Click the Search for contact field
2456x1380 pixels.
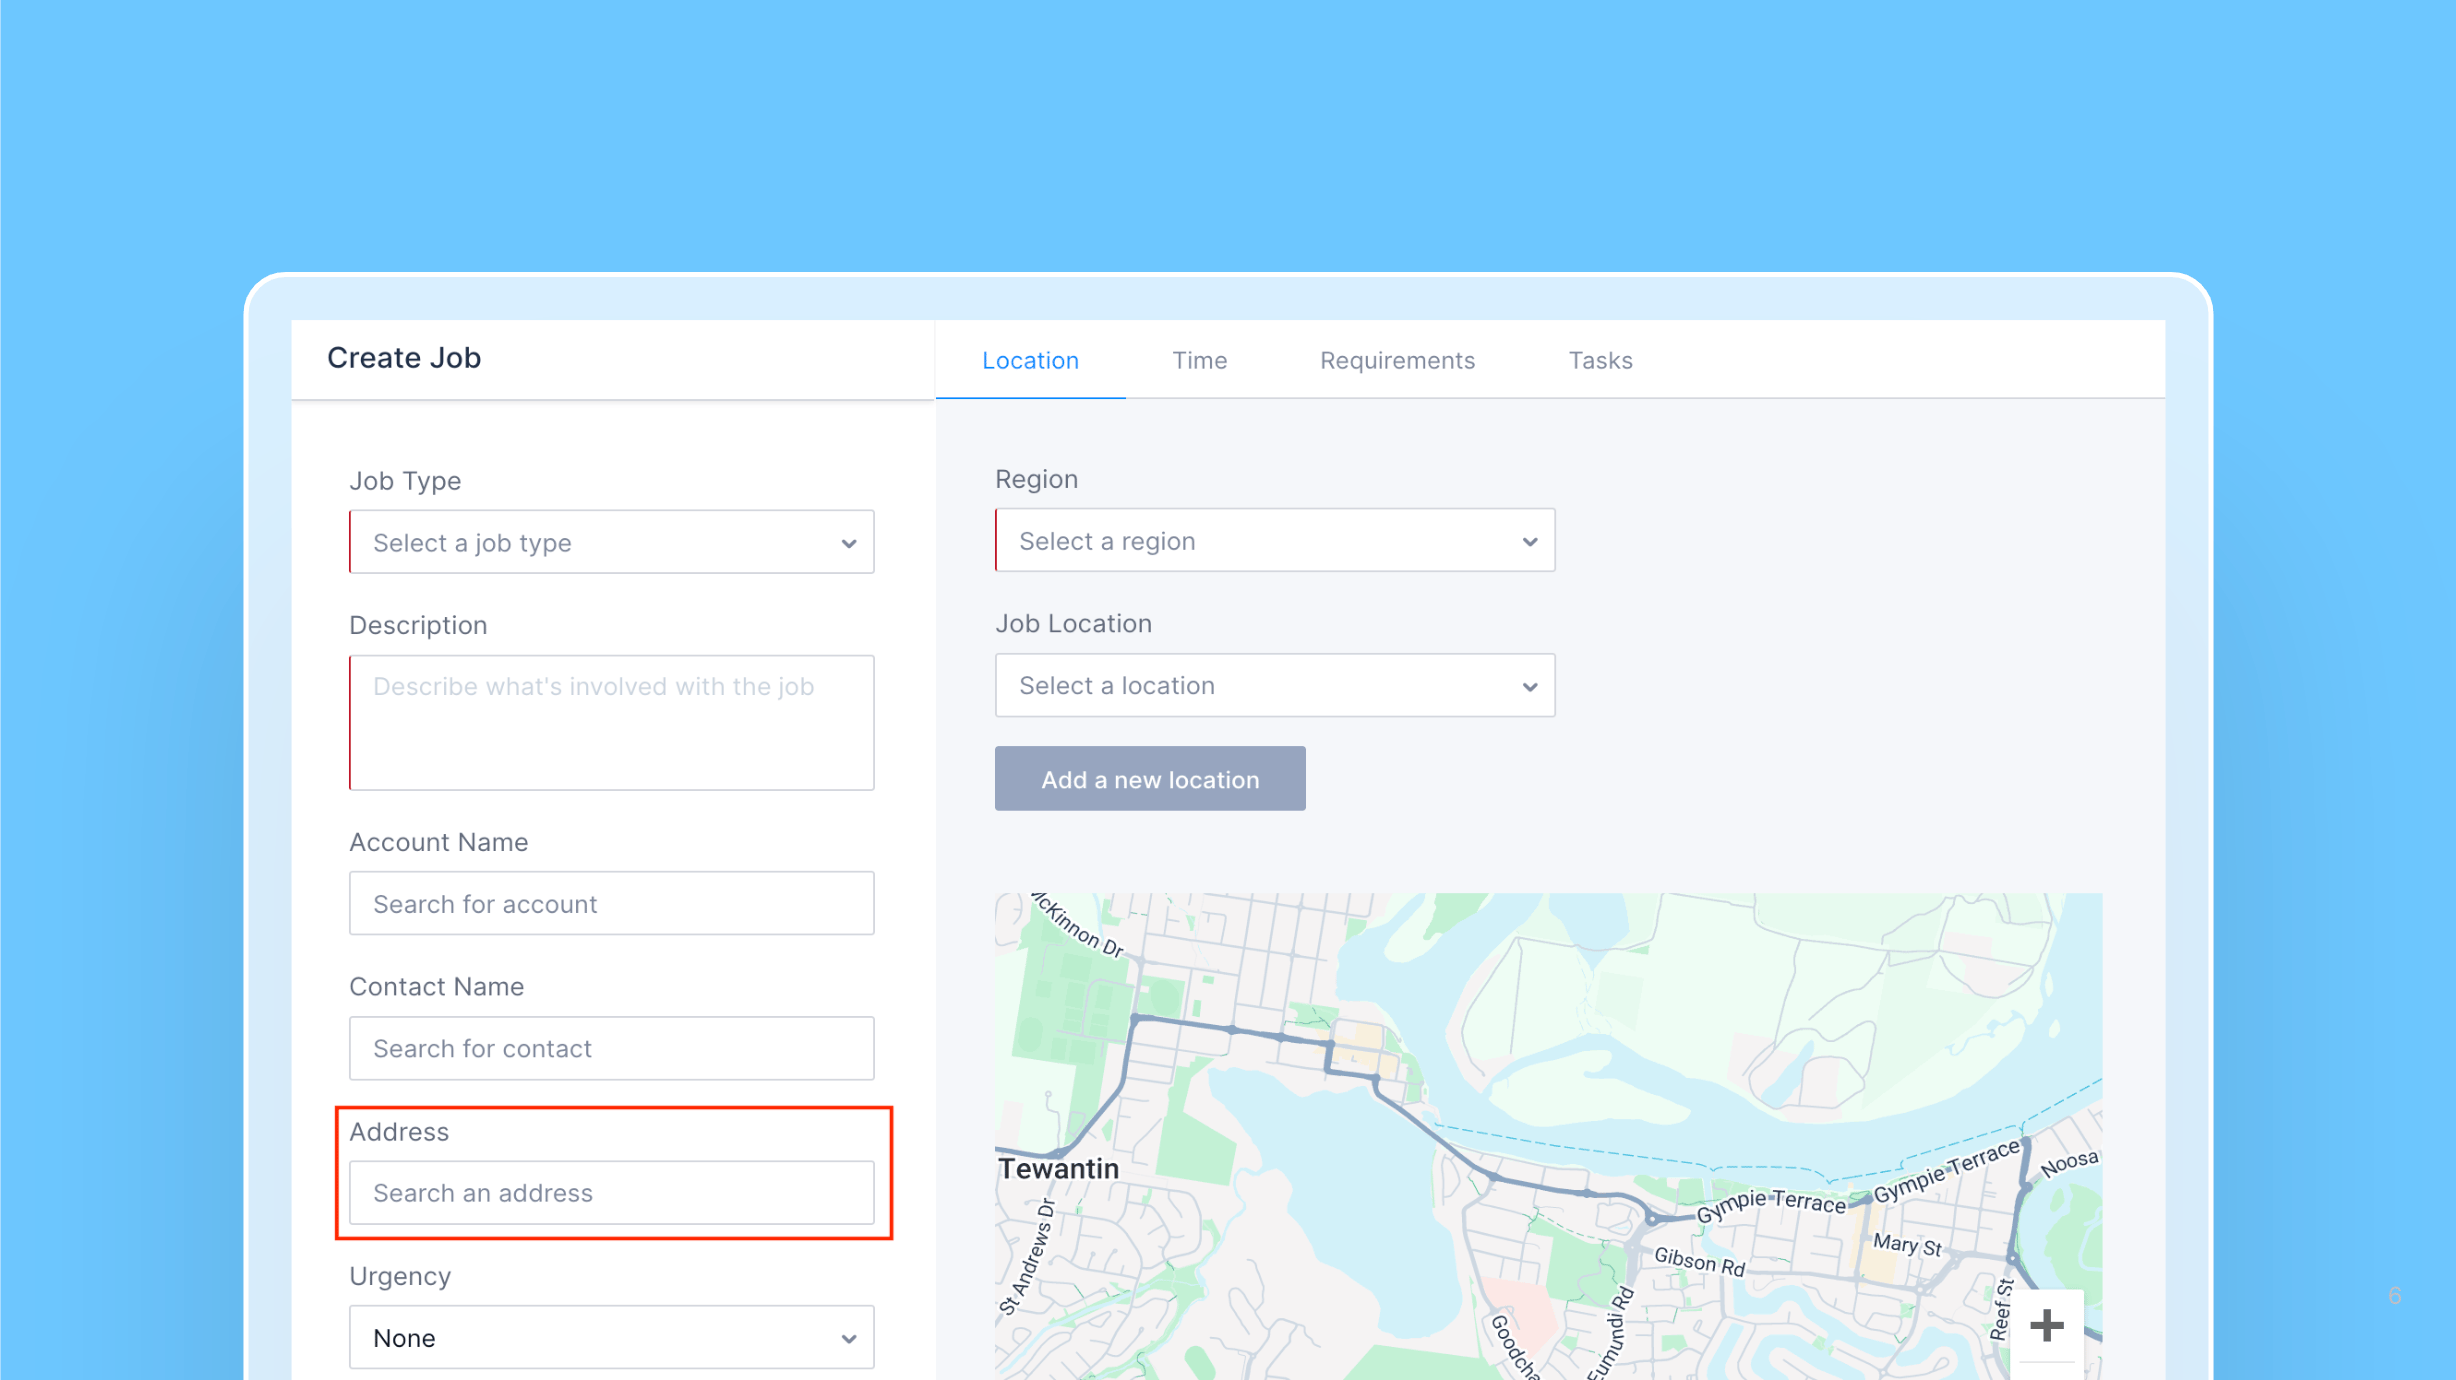[x=611, y=1048]
